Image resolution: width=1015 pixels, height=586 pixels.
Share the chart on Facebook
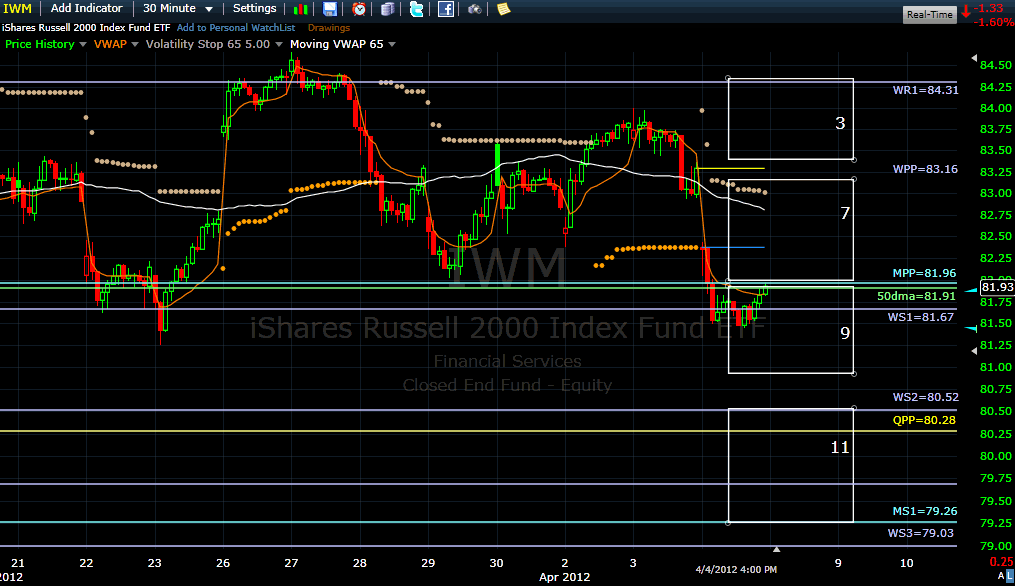pyautogui.click(x=446, y=9)
